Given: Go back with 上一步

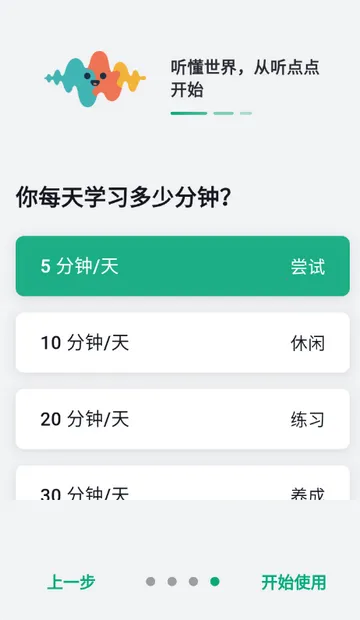Looking at the screenshot, I should (71, 582).
